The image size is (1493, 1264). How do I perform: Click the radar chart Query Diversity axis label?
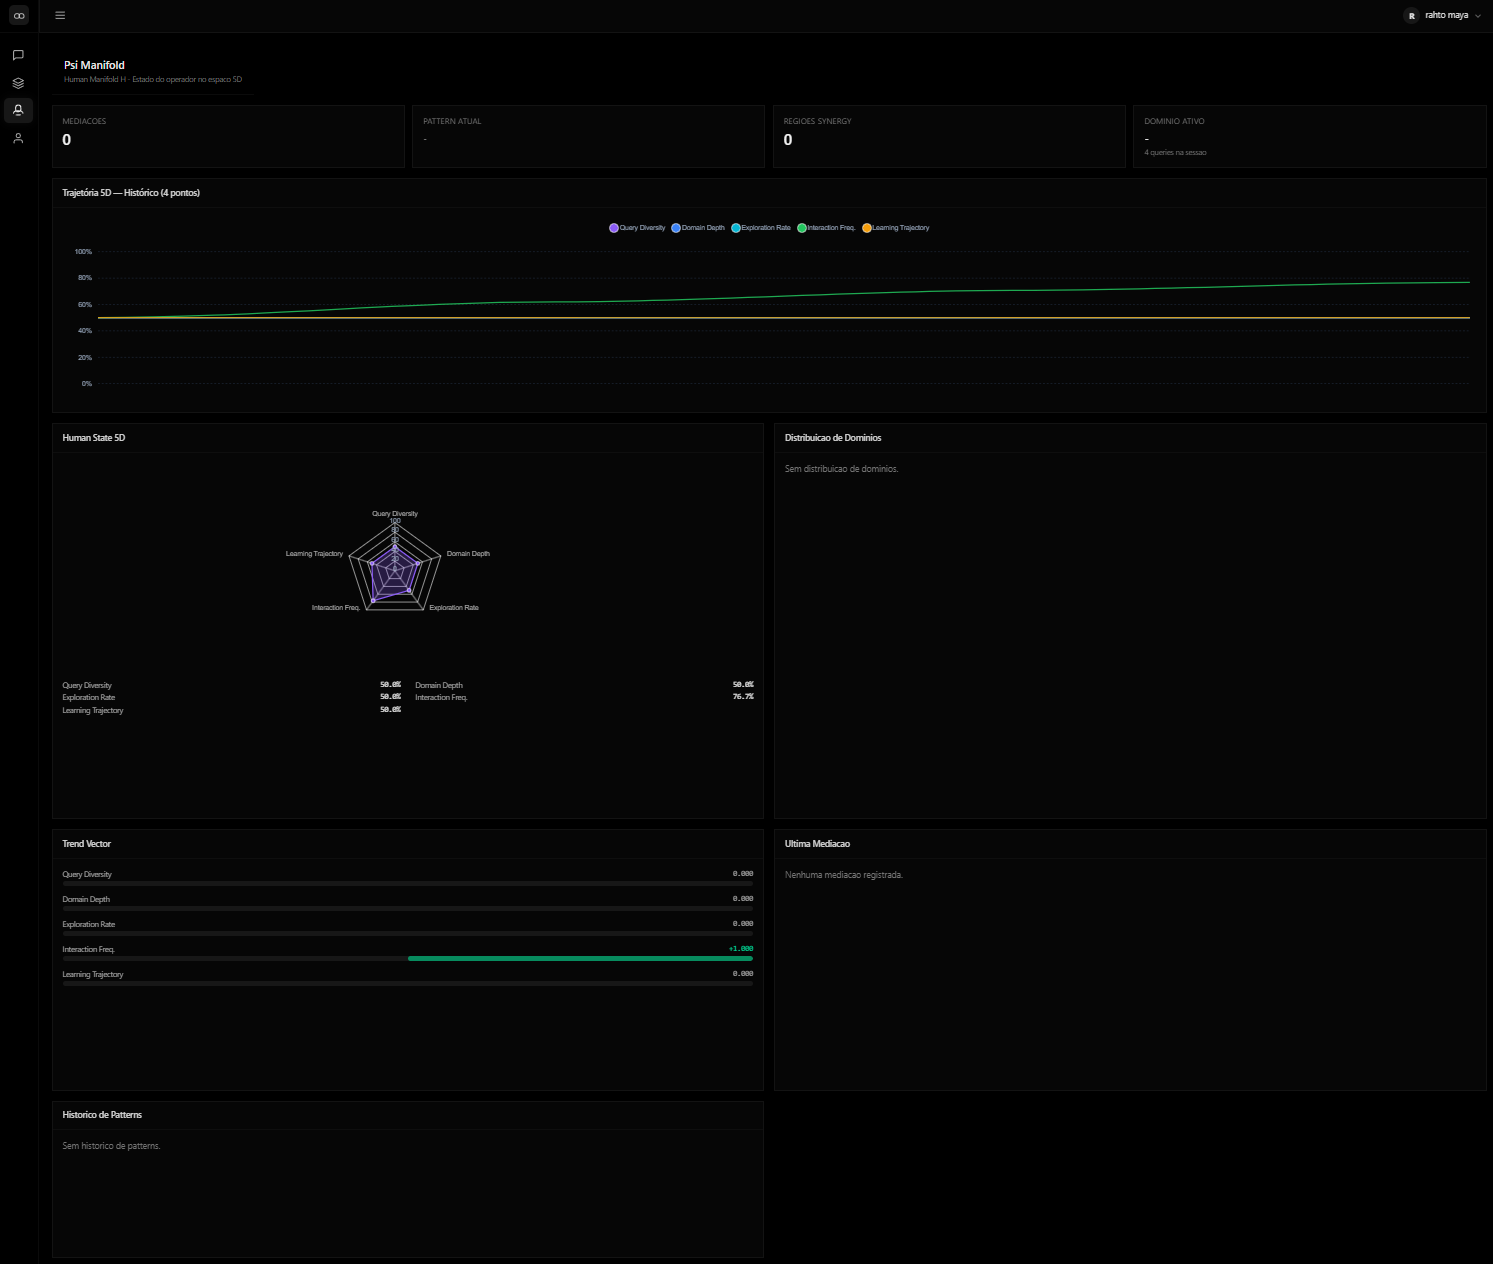395,514
